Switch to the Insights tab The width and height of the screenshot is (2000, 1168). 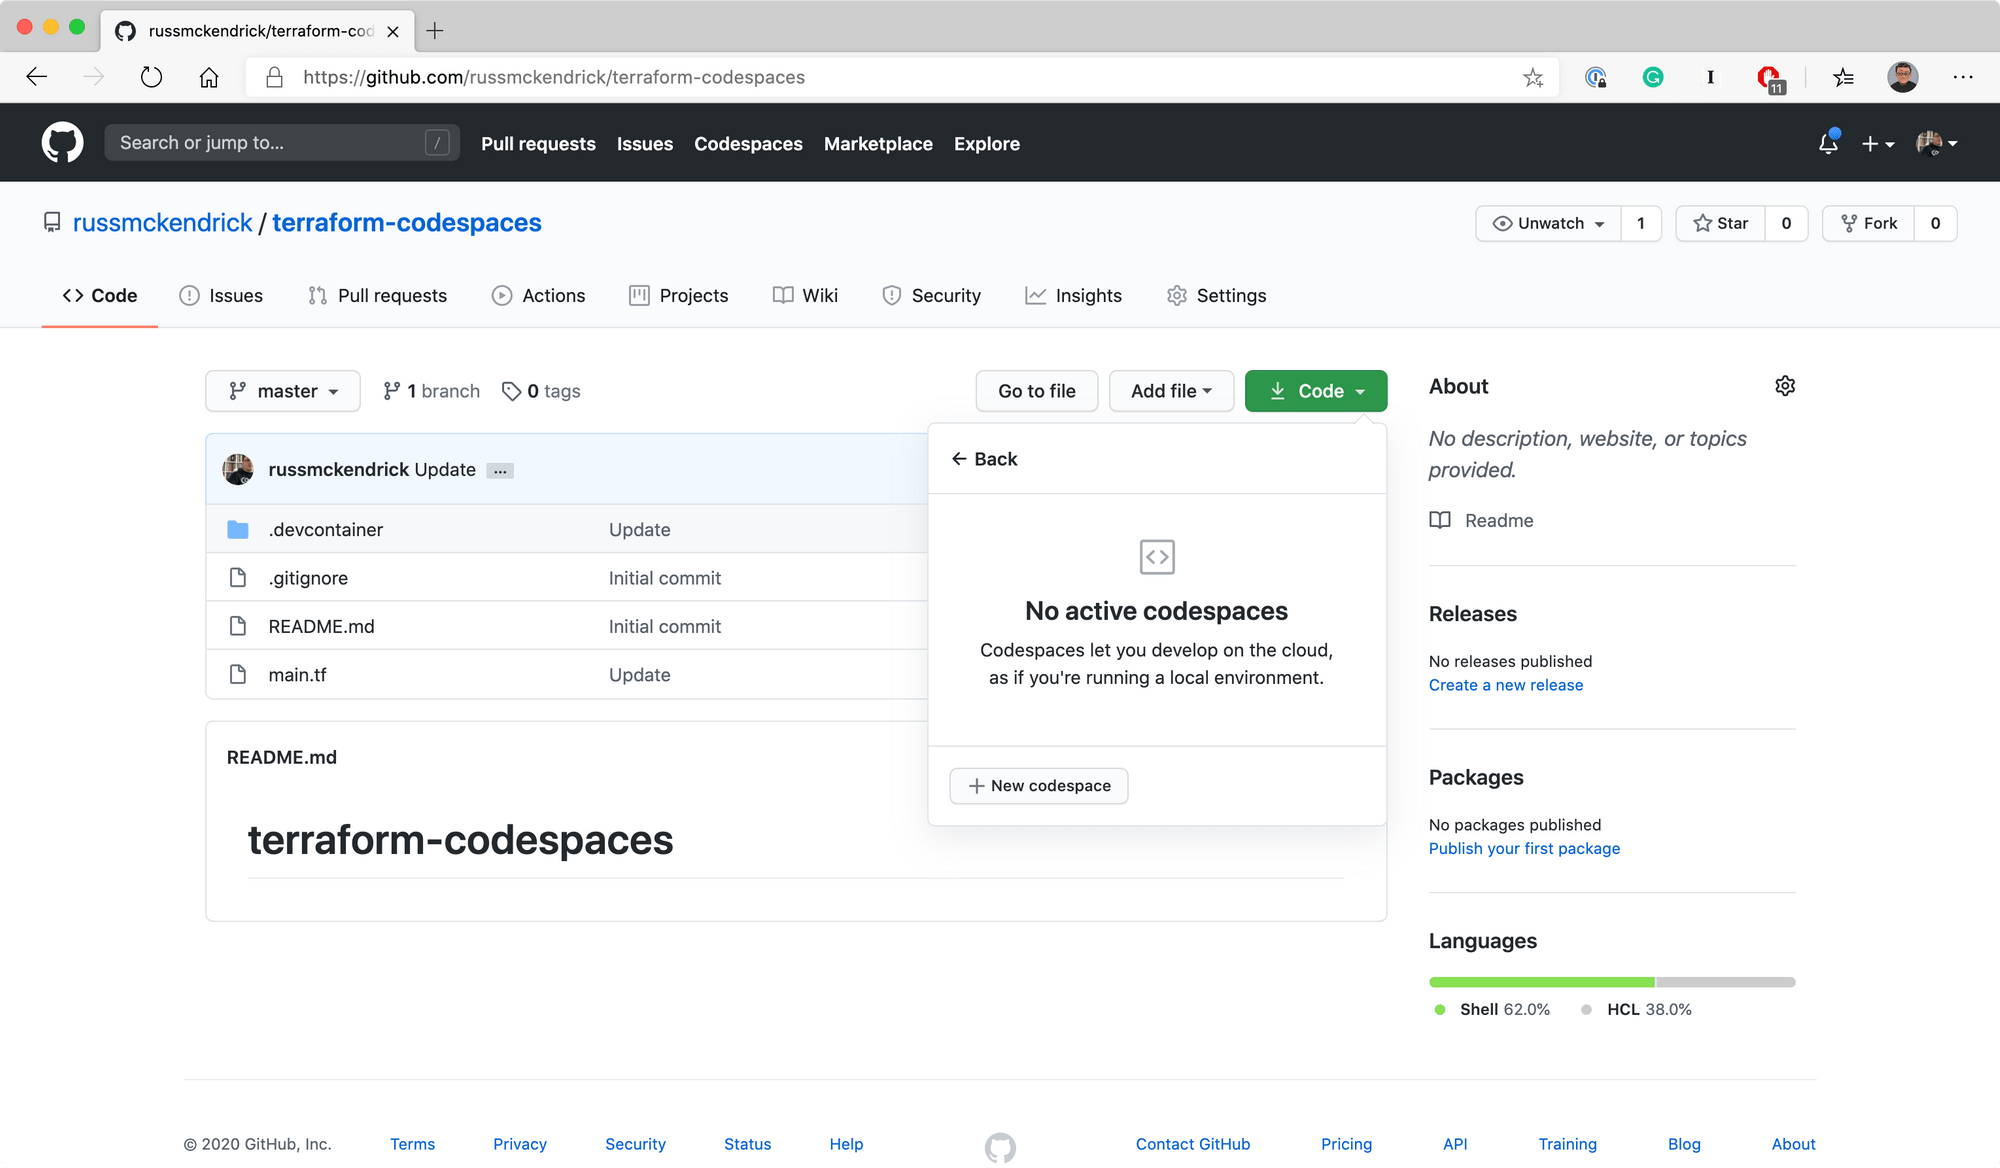[x=1073, y=296]
